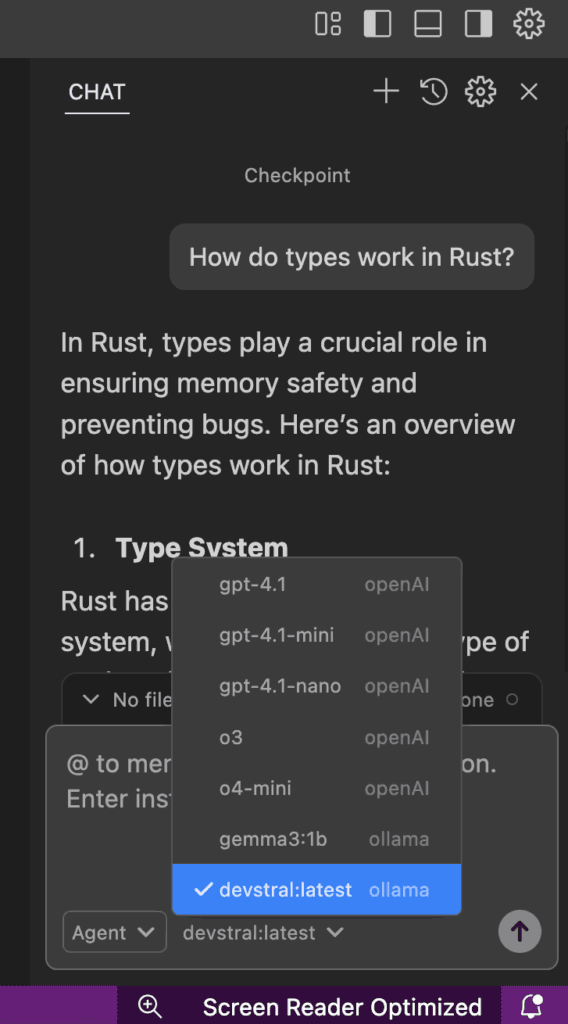Start a new chat with plus icon
Screen dimensions: 568x1024
[386, 91]
